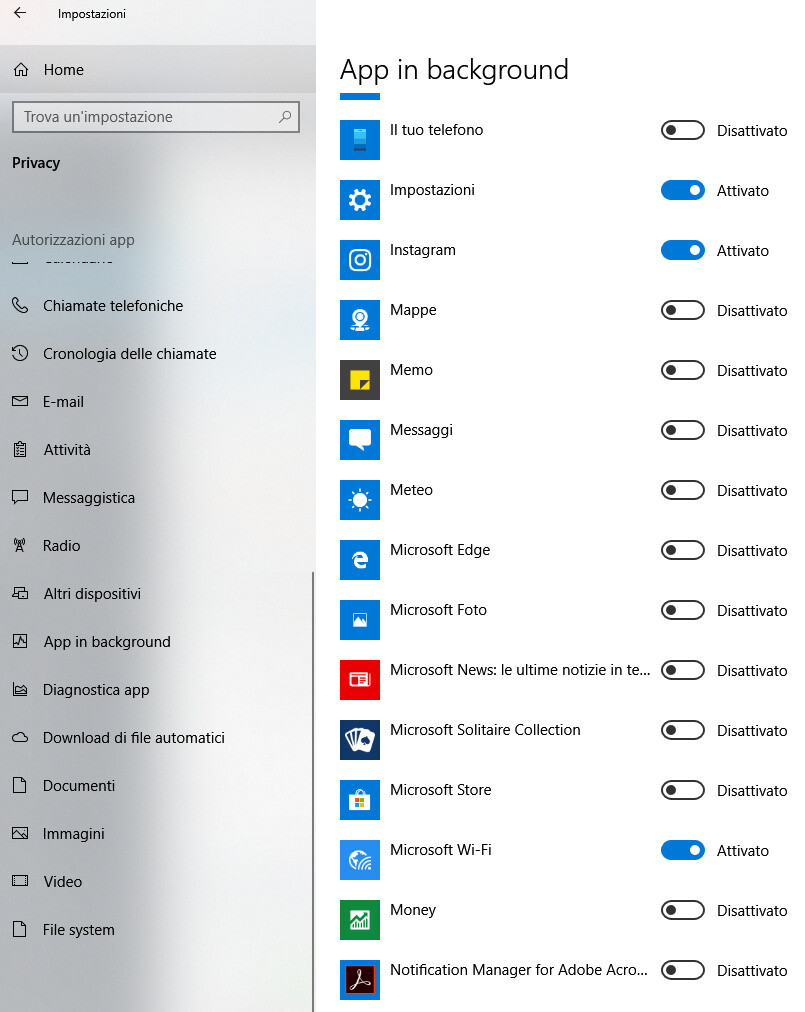Click the Radio antenna icon
This screenshot has width=805, height=1012.
(20, 545)
